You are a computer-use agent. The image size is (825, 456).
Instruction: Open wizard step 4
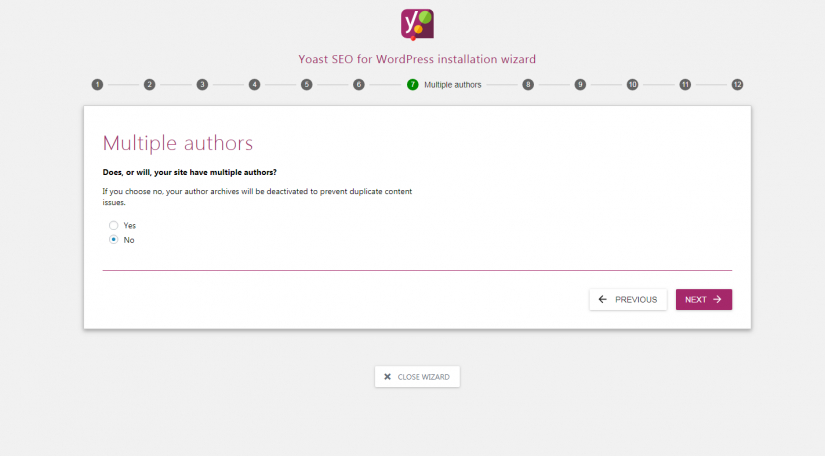point(254,85)
